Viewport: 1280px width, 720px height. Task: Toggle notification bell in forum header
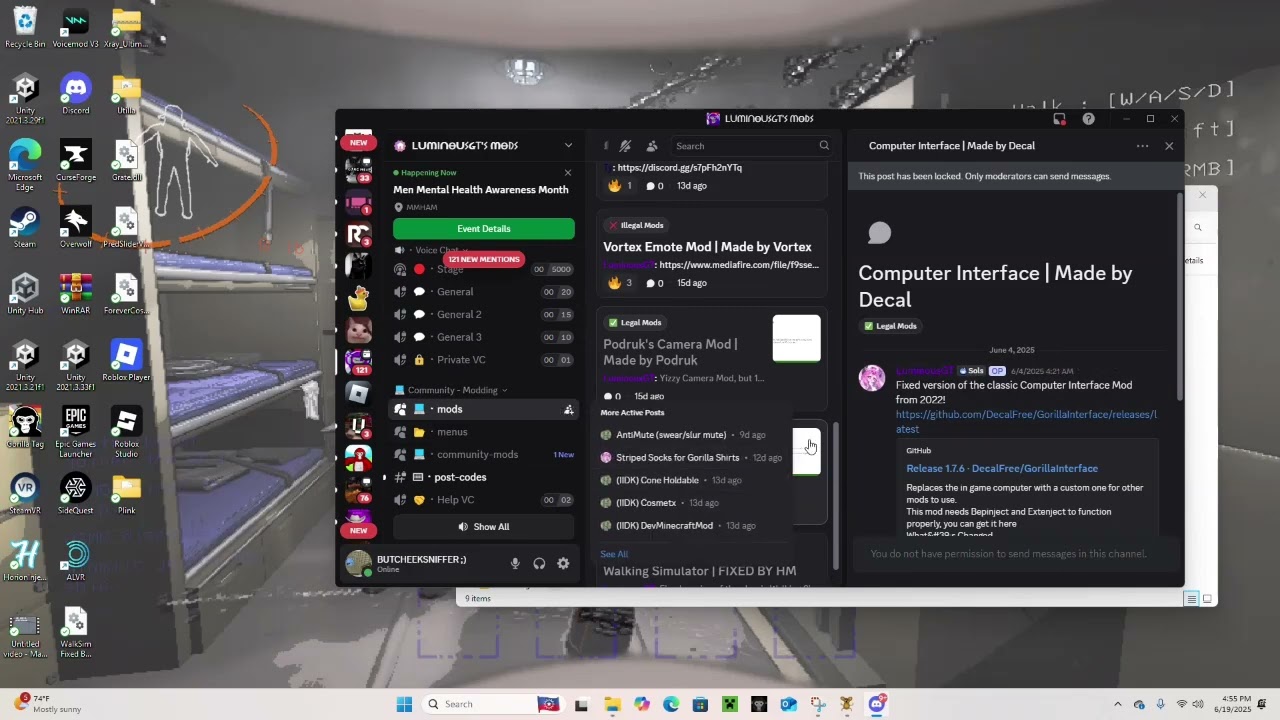(x=625, y=146)
